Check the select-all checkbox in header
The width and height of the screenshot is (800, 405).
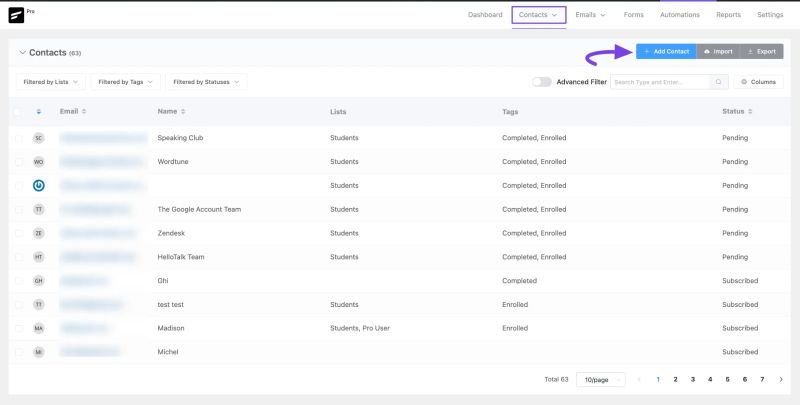pos(18,112)
